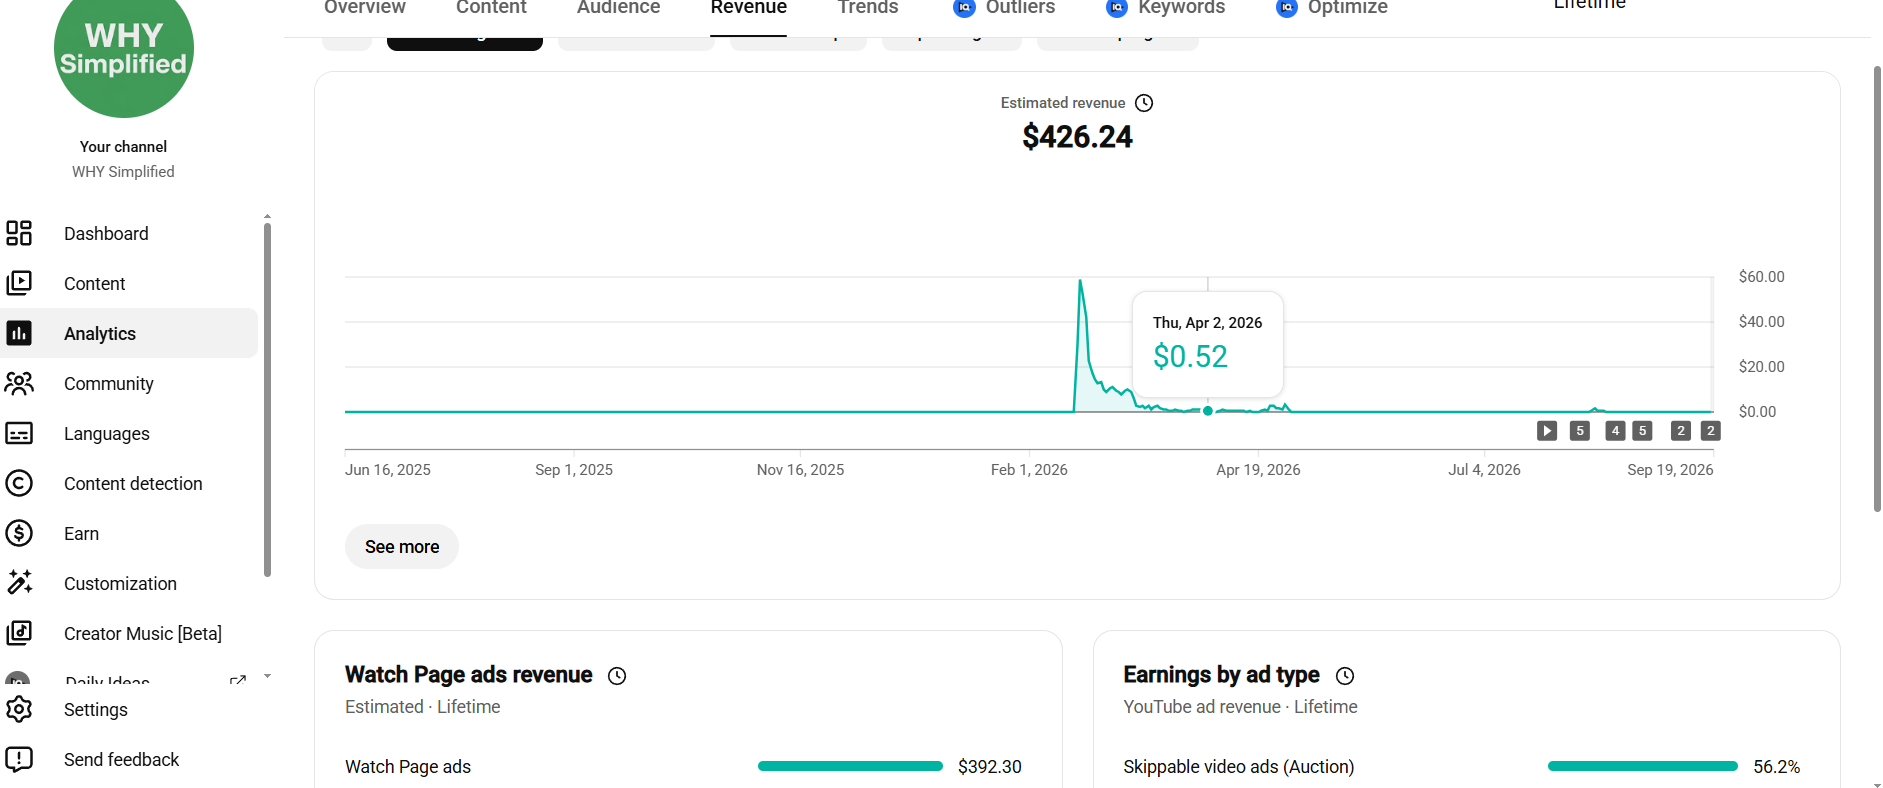Open the Trends tab
Viewport: 1883px width, 788px height.
[x=868, y=8]
